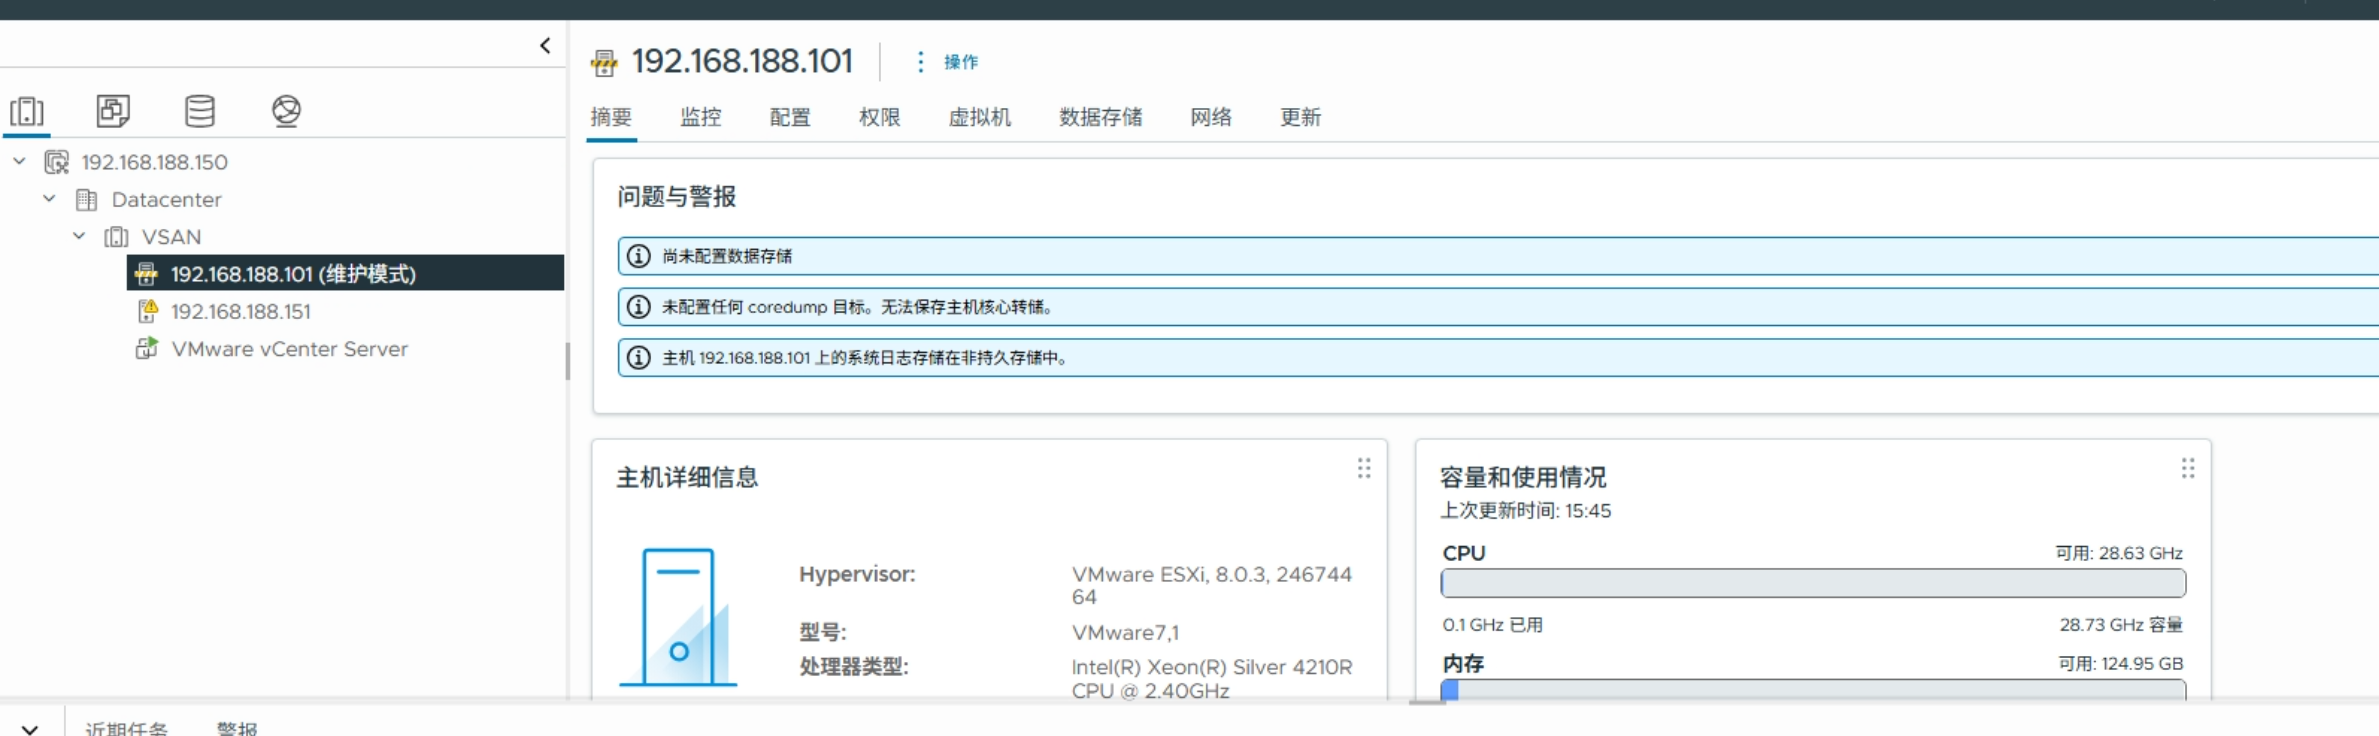Screen dimensions: 2379x736
Task: Open VMs and Templates inventory view
Action: tap(113, 111)
